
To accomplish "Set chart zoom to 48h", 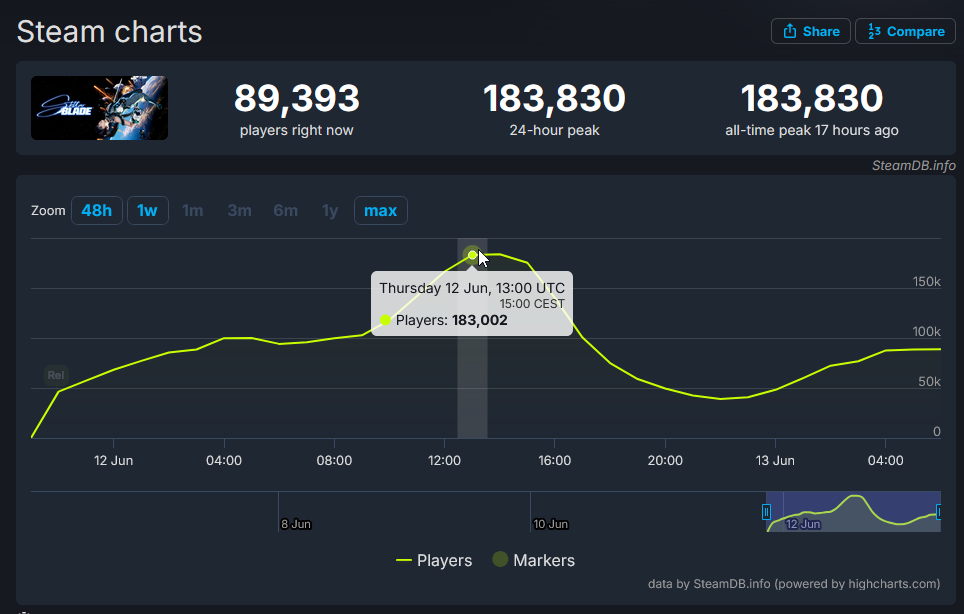I will point(97,211).
